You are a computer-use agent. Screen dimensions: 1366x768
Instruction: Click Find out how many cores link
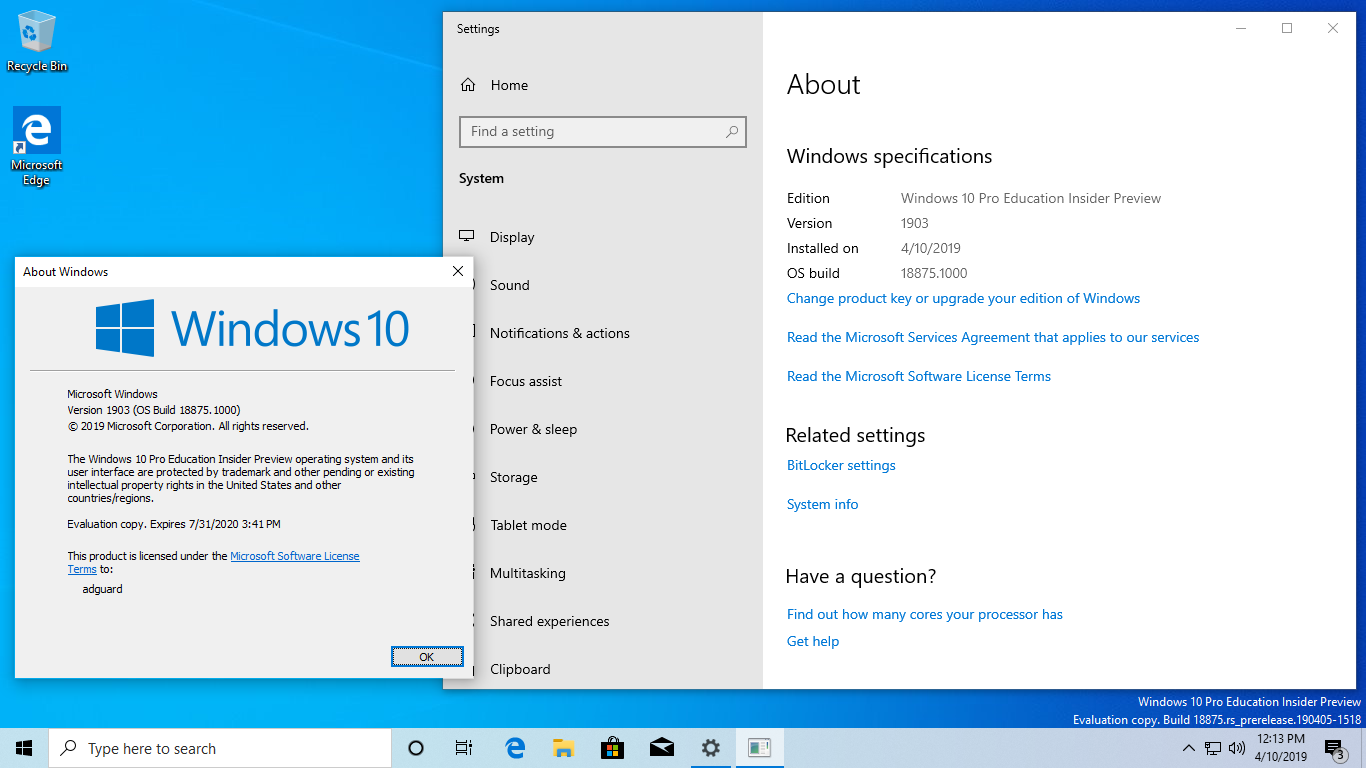coord(925,614)
